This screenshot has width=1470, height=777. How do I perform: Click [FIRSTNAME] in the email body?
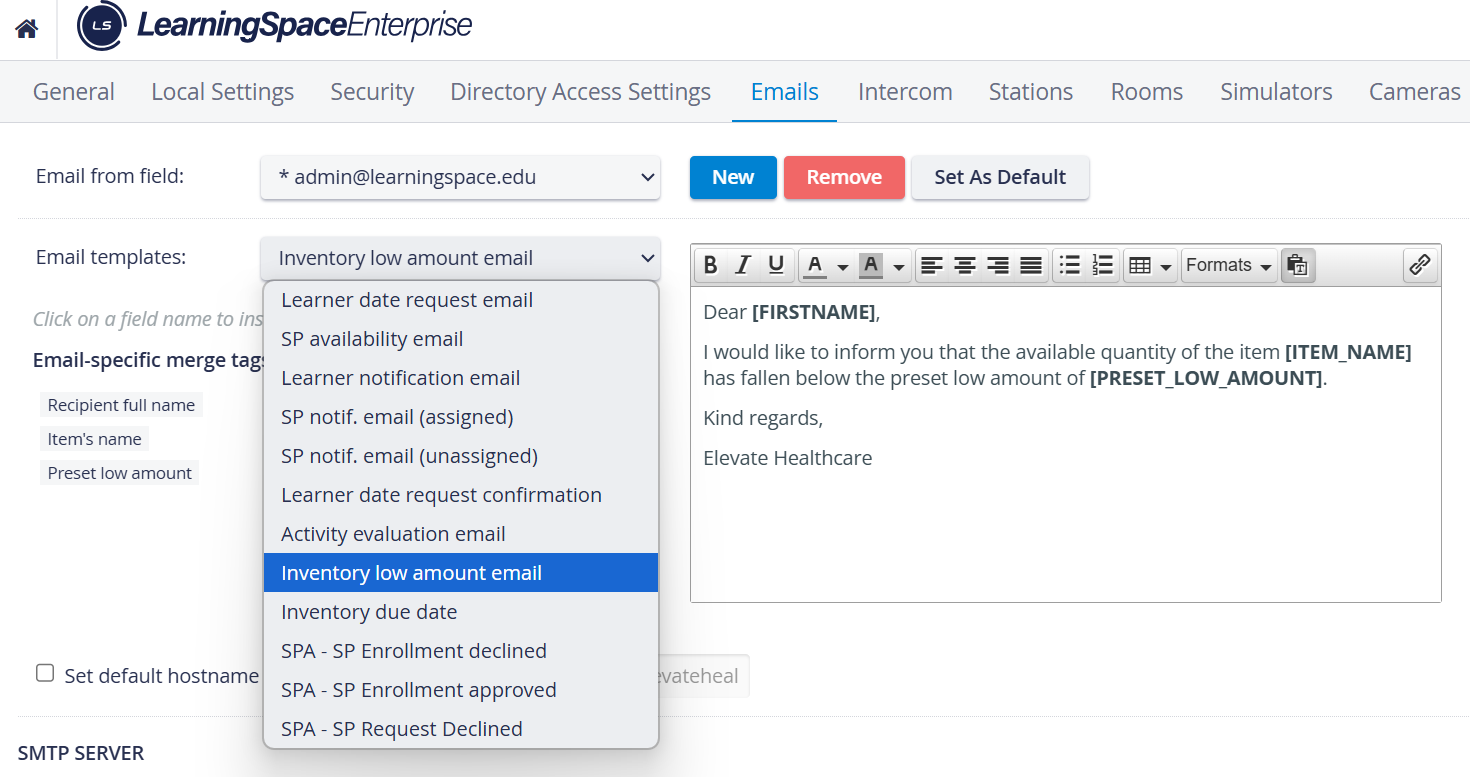814,312
